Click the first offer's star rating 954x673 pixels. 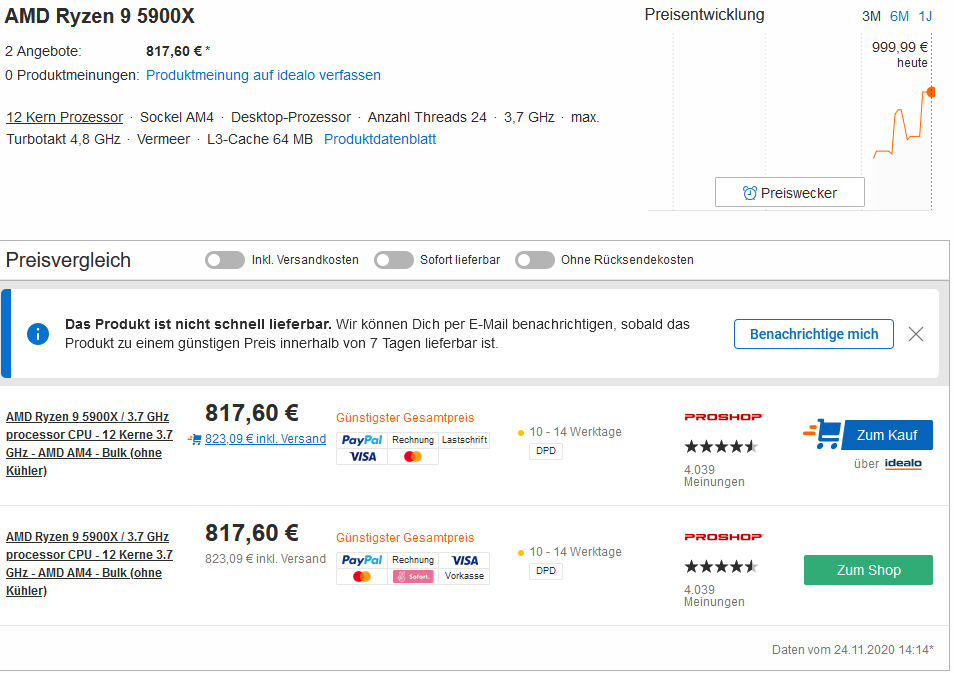coord(720,446)
